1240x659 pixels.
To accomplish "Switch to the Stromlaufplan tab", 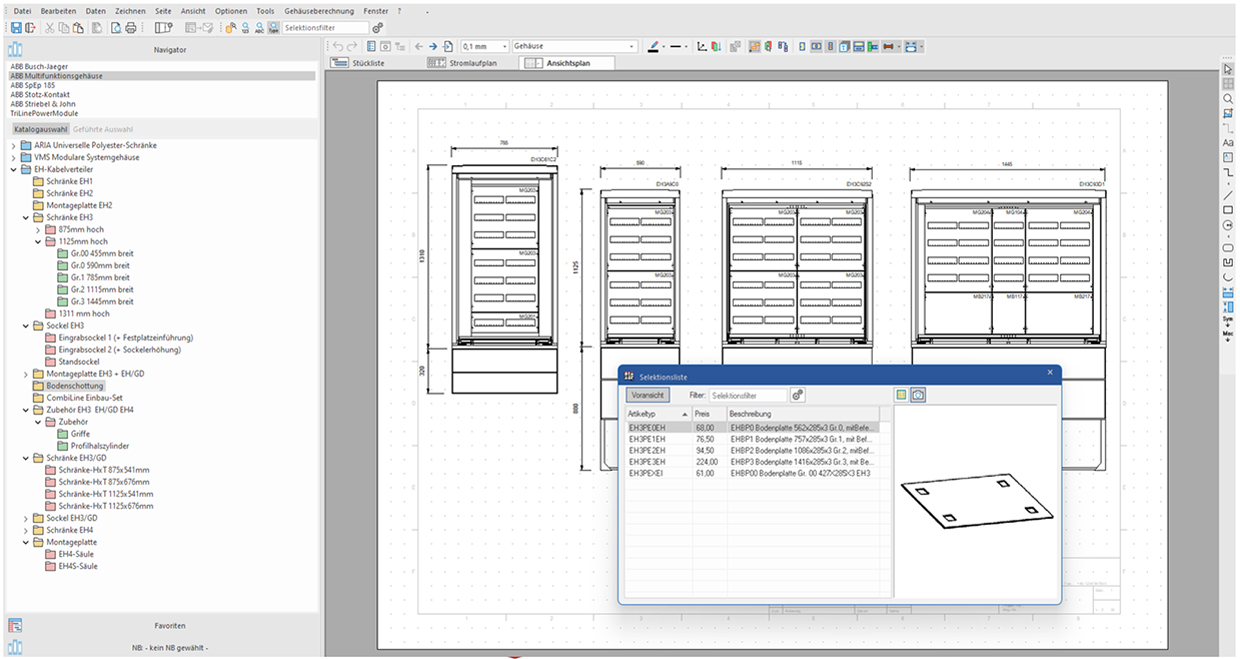I will 470,63.
